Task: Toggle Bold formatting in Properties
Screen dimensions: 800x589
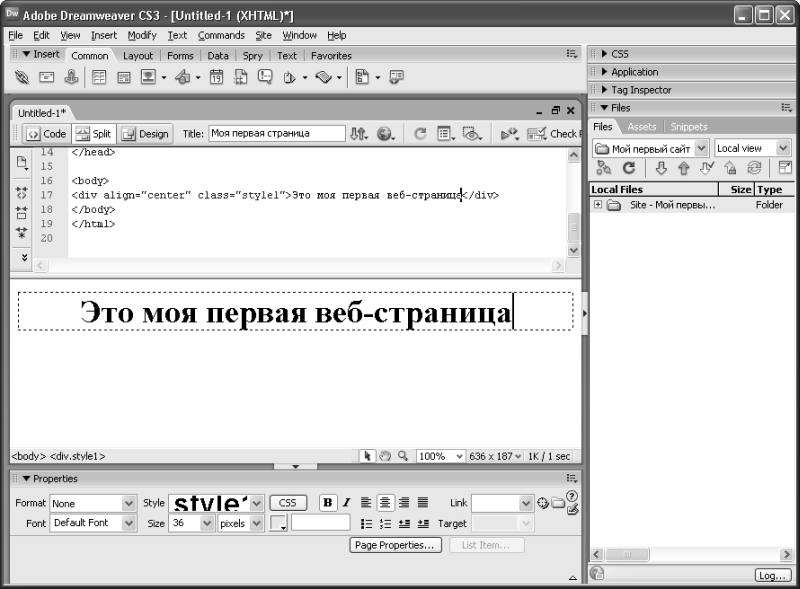Action: coord(327,503)
